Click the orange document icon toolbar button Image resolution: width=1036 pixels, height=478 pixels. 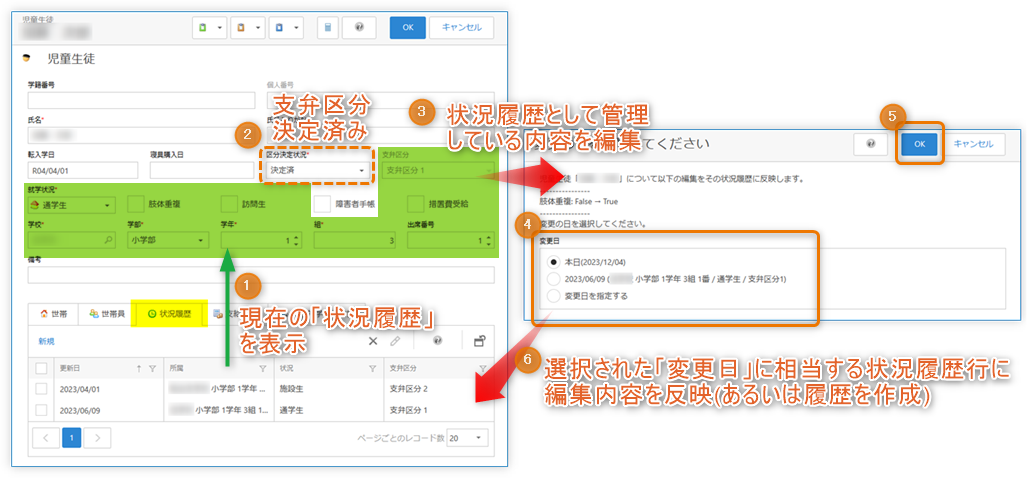(241, 28)
